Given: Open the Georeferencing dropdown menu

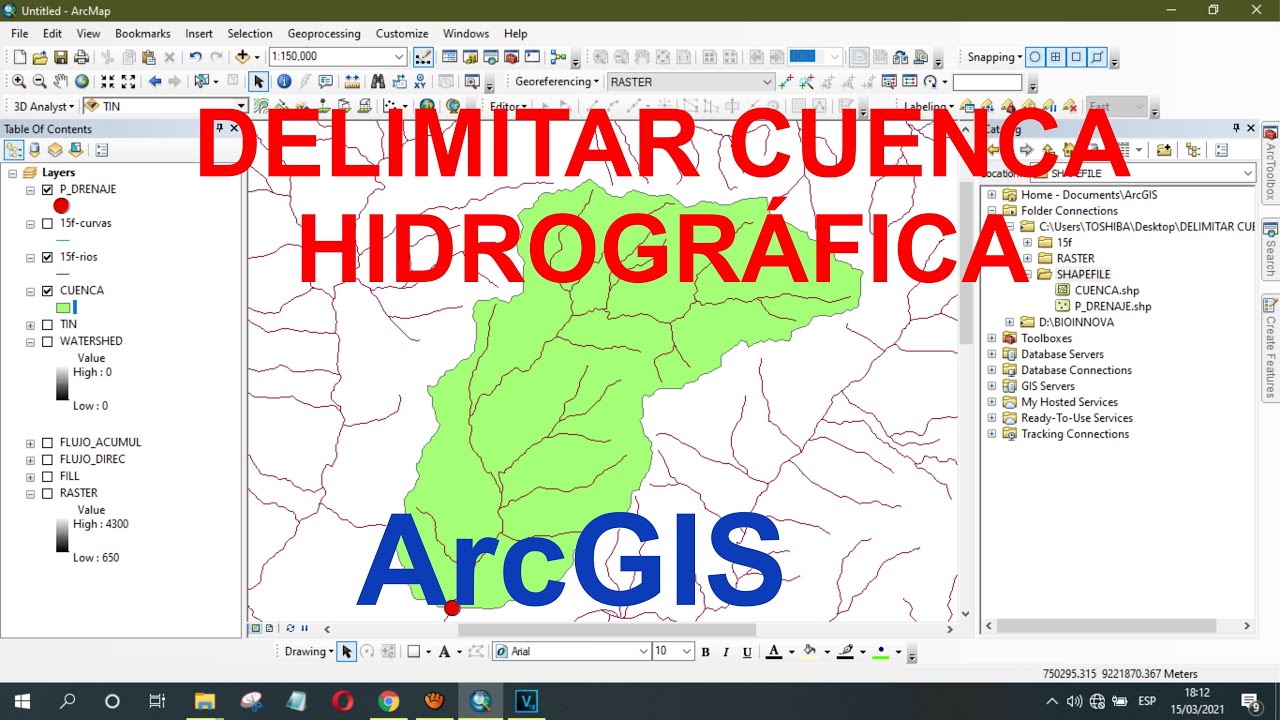Looking at the screenshot, I should [x=557, y=82].
